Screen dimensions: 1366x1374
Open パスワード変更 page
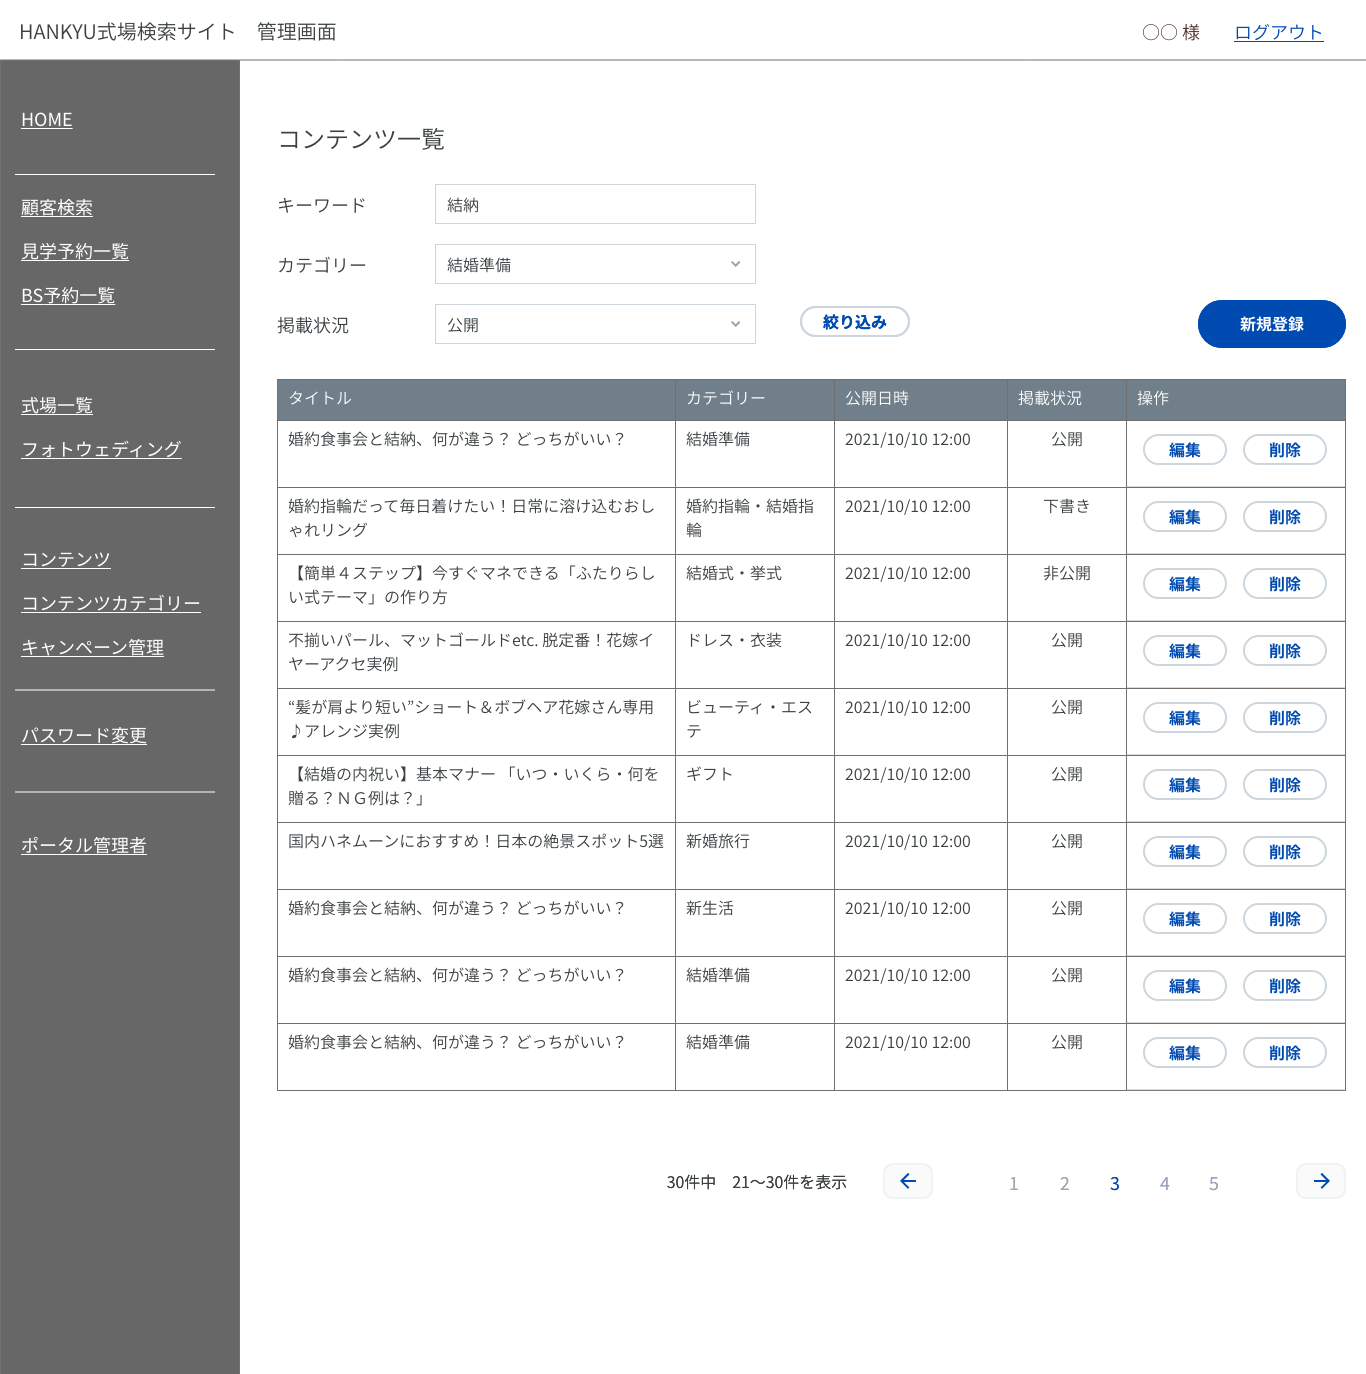[84, 736]
